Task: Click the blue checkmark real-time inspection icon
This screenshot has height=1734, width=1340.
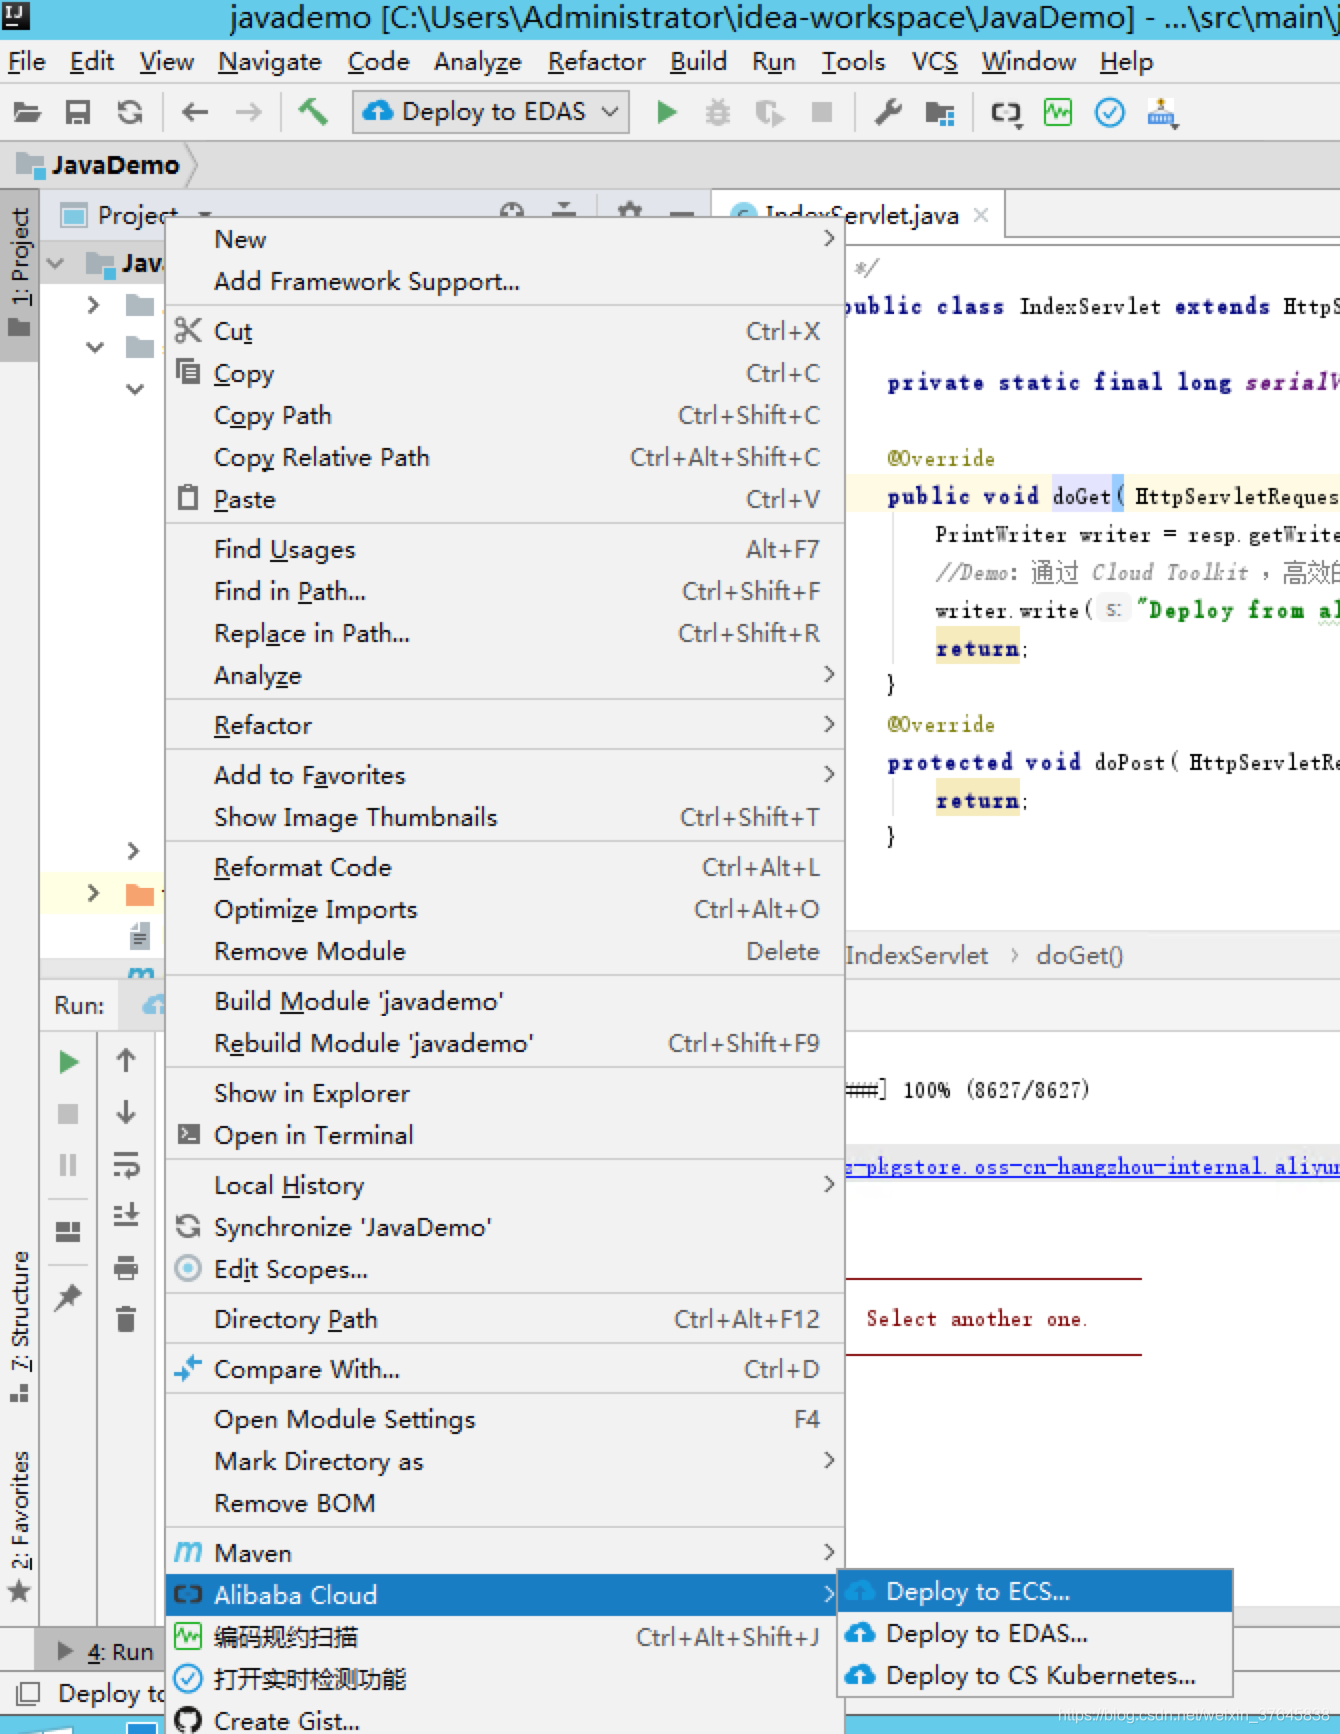Action: (1110, 112)
